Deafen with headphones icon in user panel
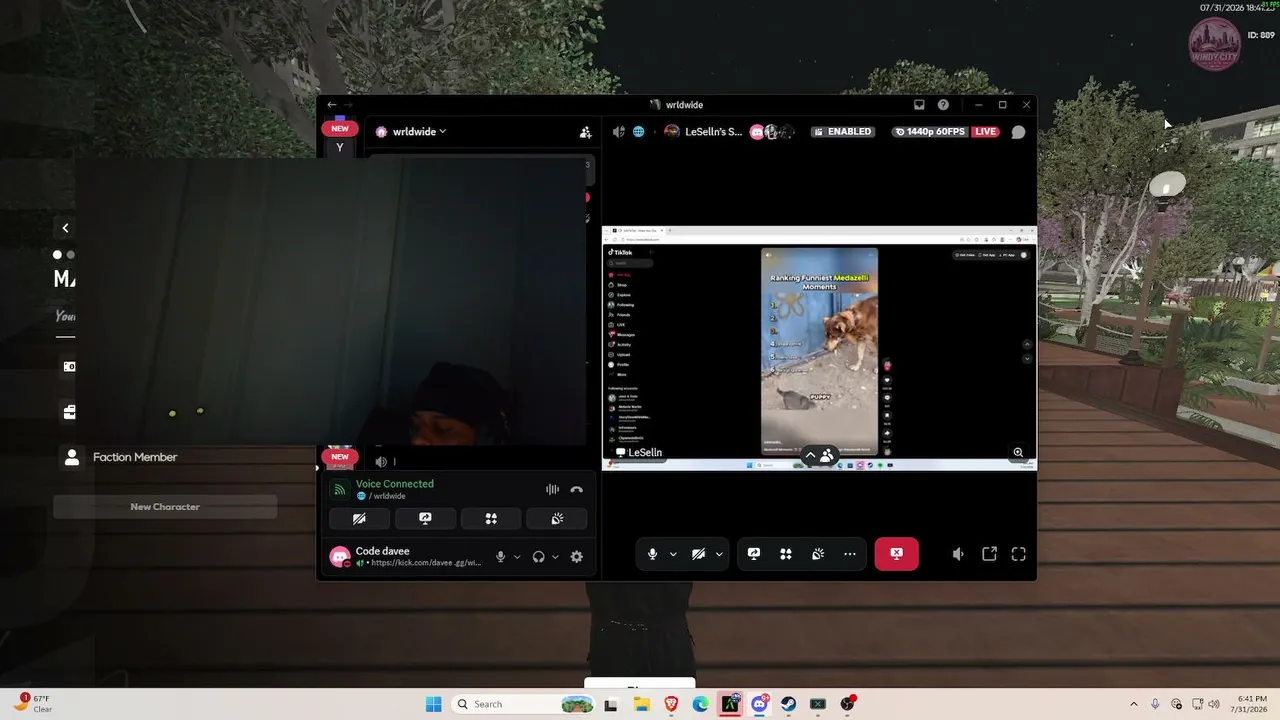The image size is (1280, 720). 539,557
